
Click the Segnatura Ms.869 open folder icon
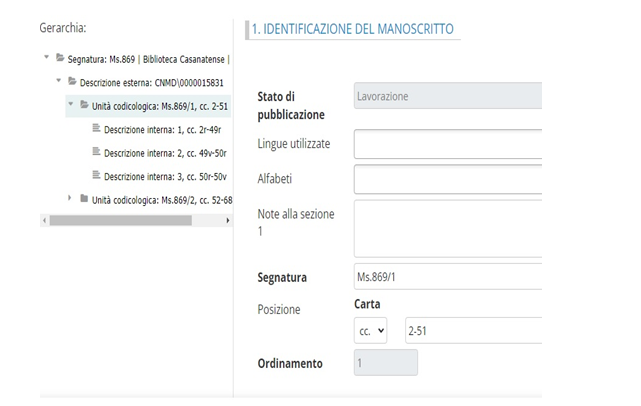tap(60, 59)
